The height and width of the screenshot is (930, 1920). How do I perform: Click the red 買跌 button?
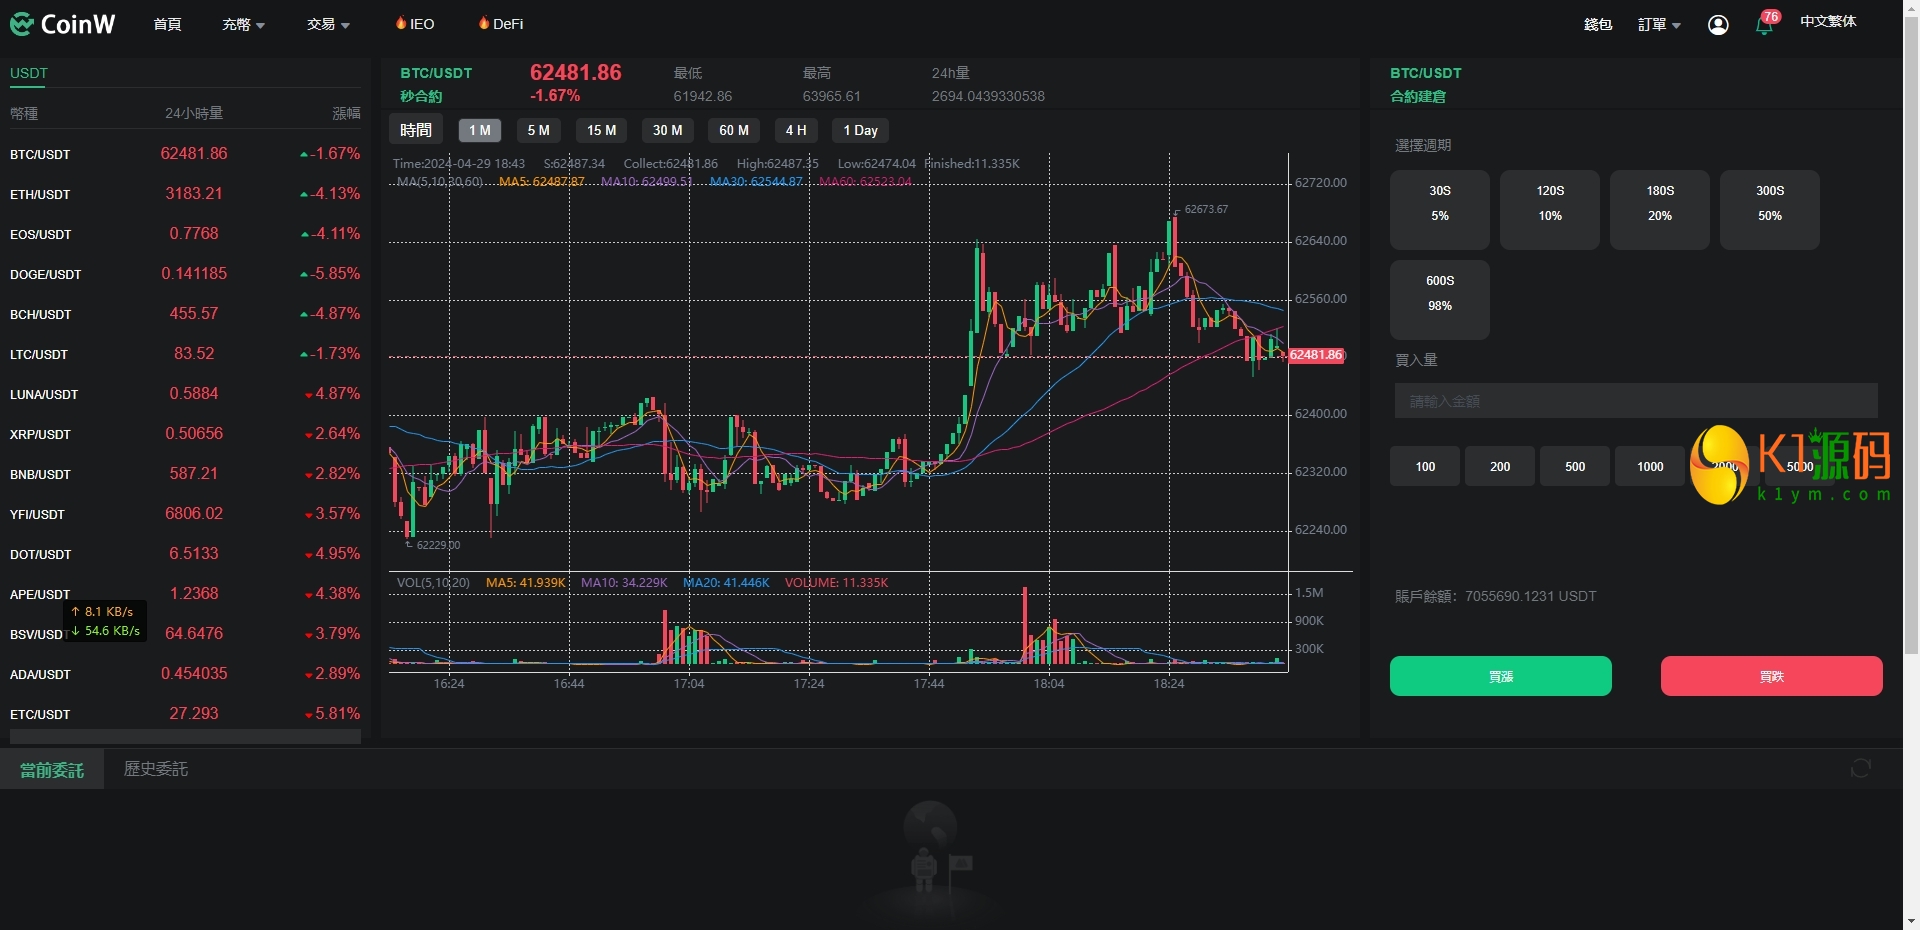pos(1772,676)
